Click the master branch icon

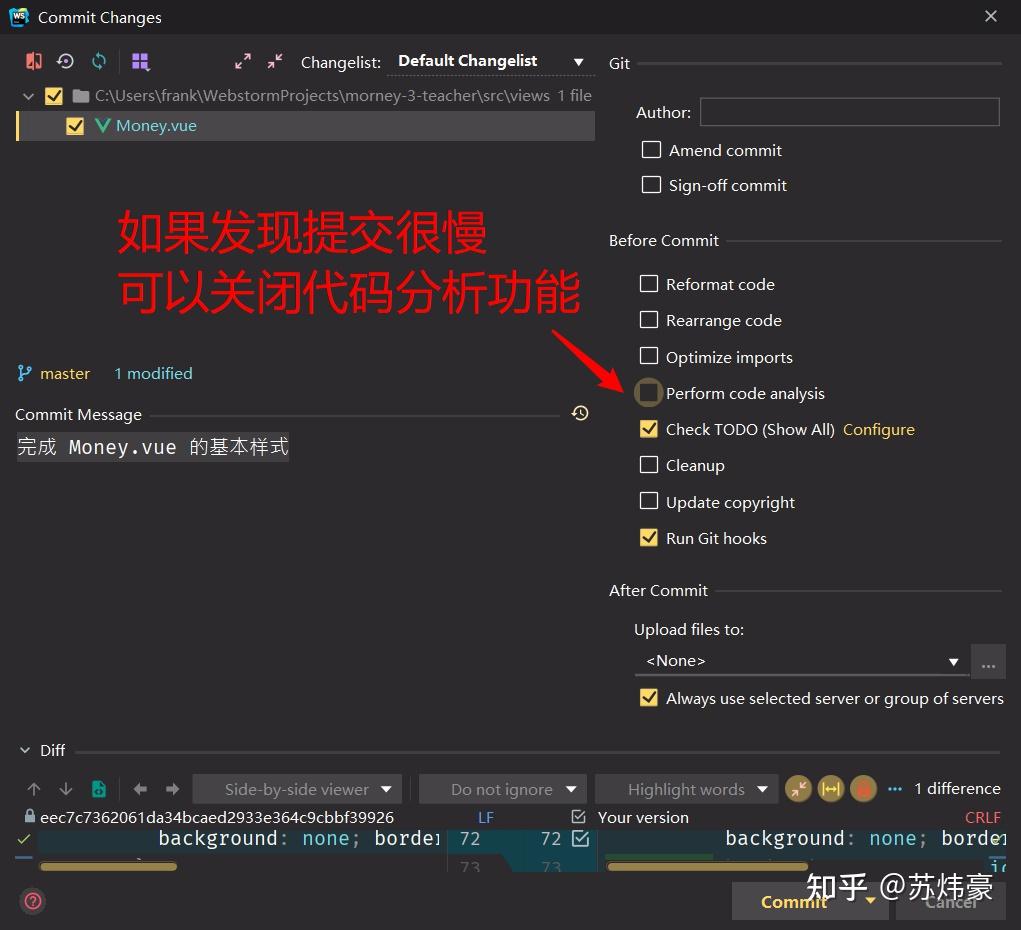pos(25,373)
